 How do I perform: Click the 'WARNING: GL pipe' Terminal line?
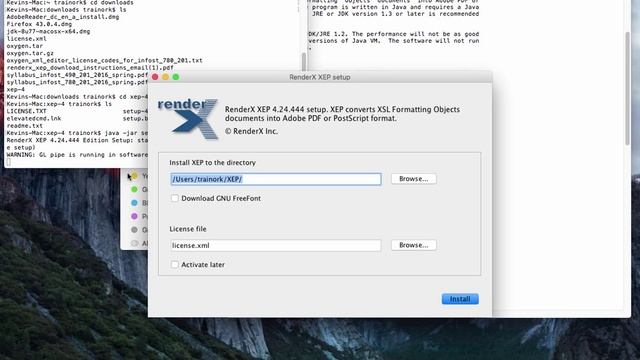click(77, 155)
